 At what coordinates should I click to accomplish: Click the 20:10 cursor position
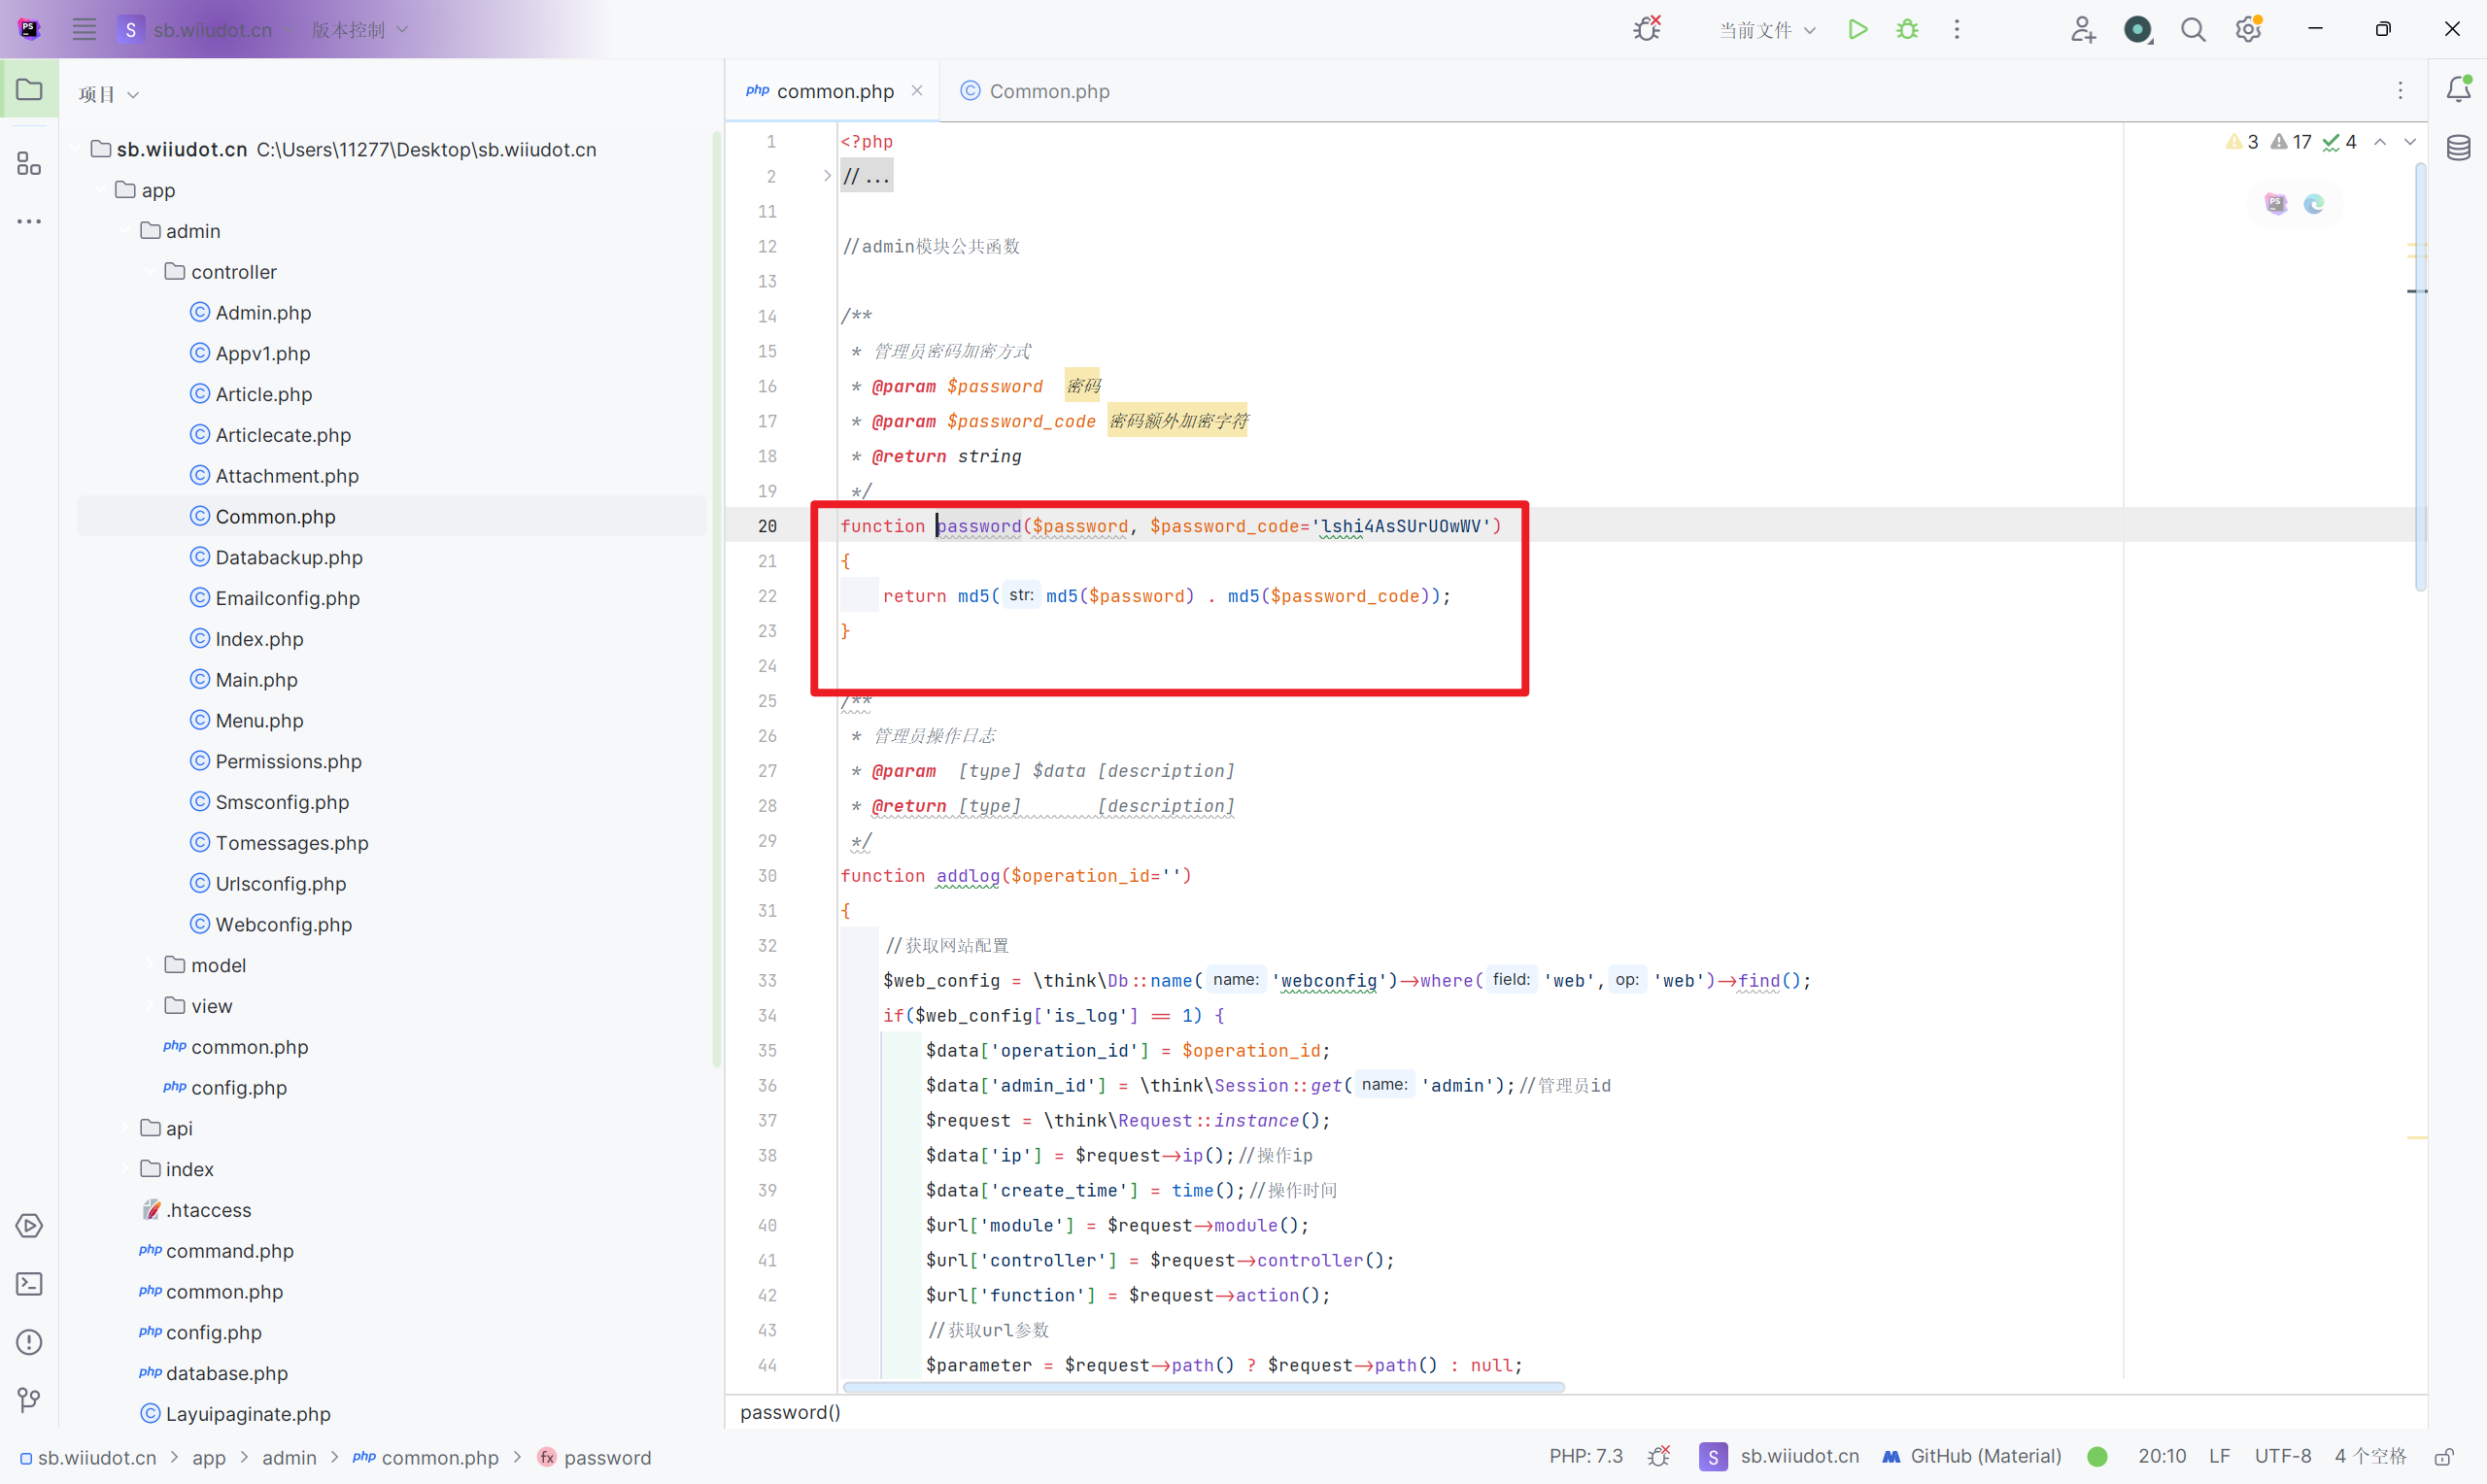tap(2162, 1457)
